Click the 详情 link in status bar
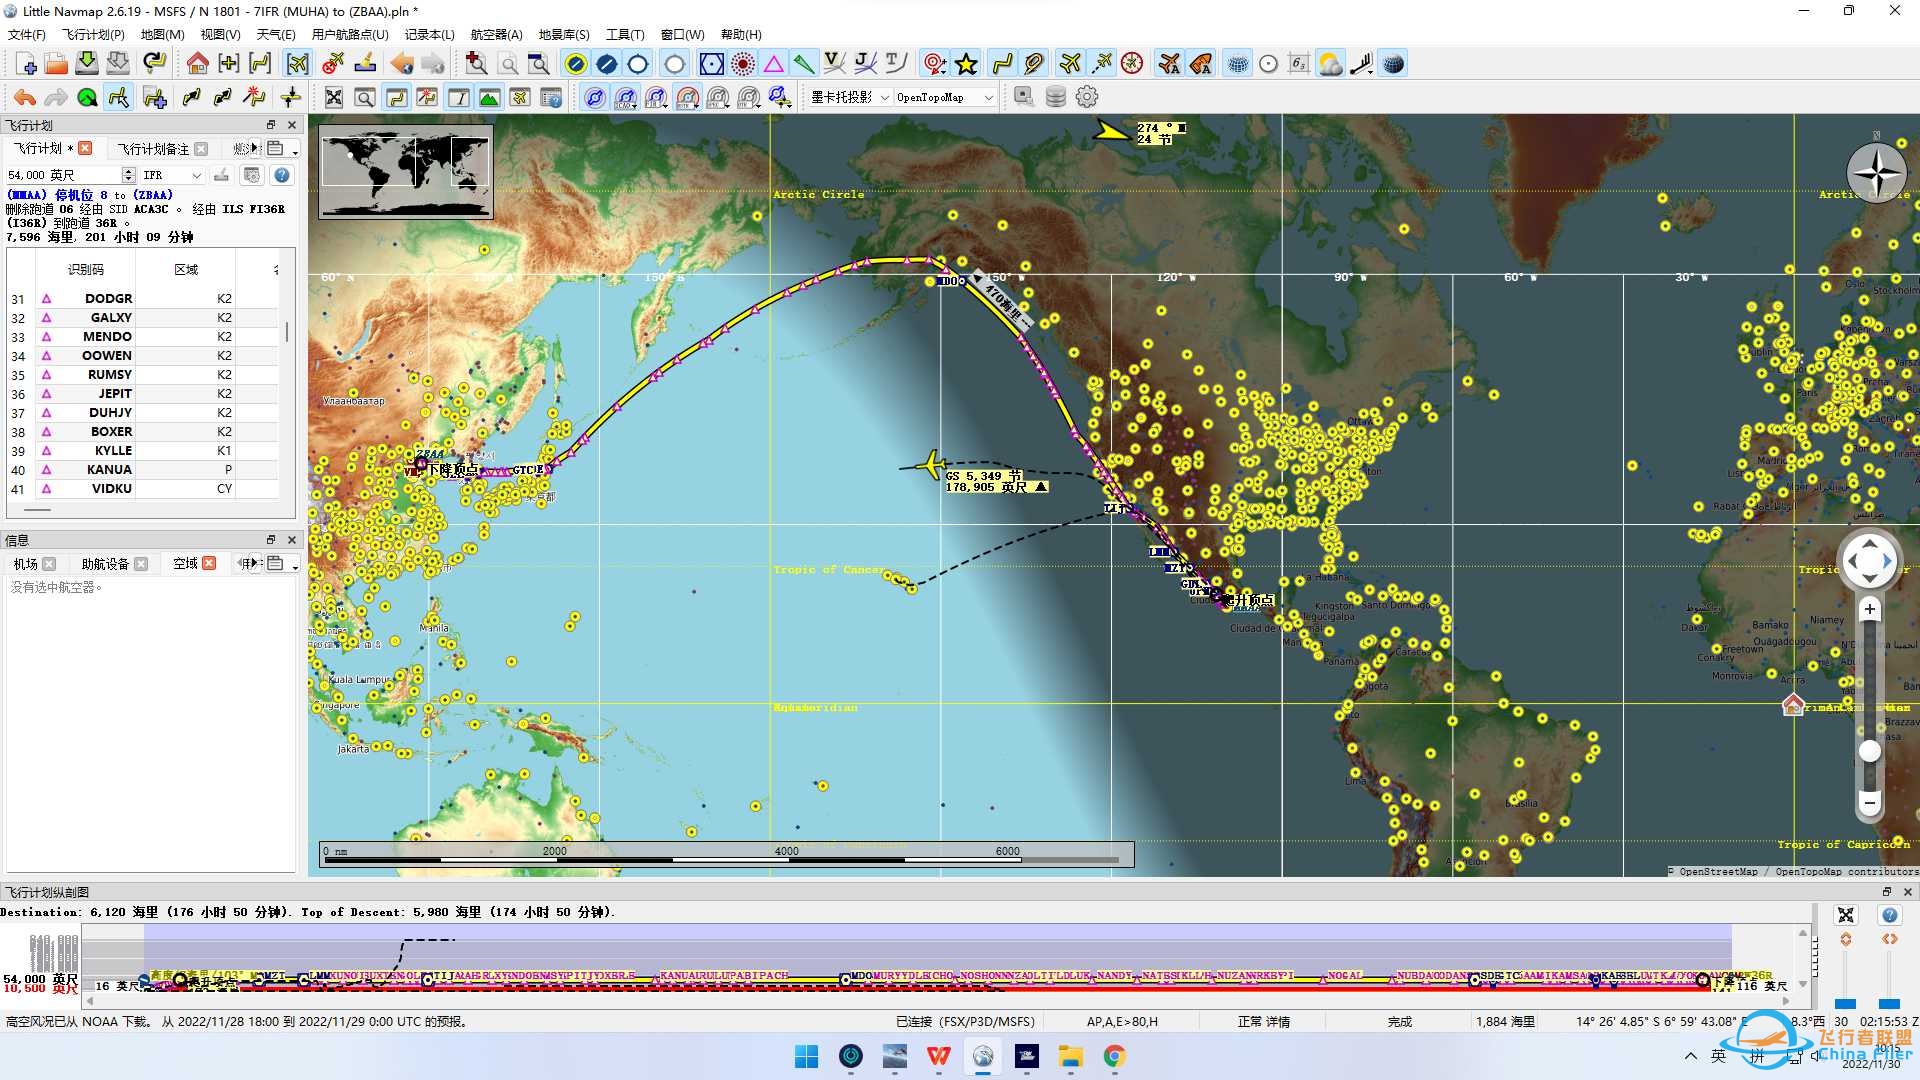The image size is (1920, 1080). point(1278,1022)
